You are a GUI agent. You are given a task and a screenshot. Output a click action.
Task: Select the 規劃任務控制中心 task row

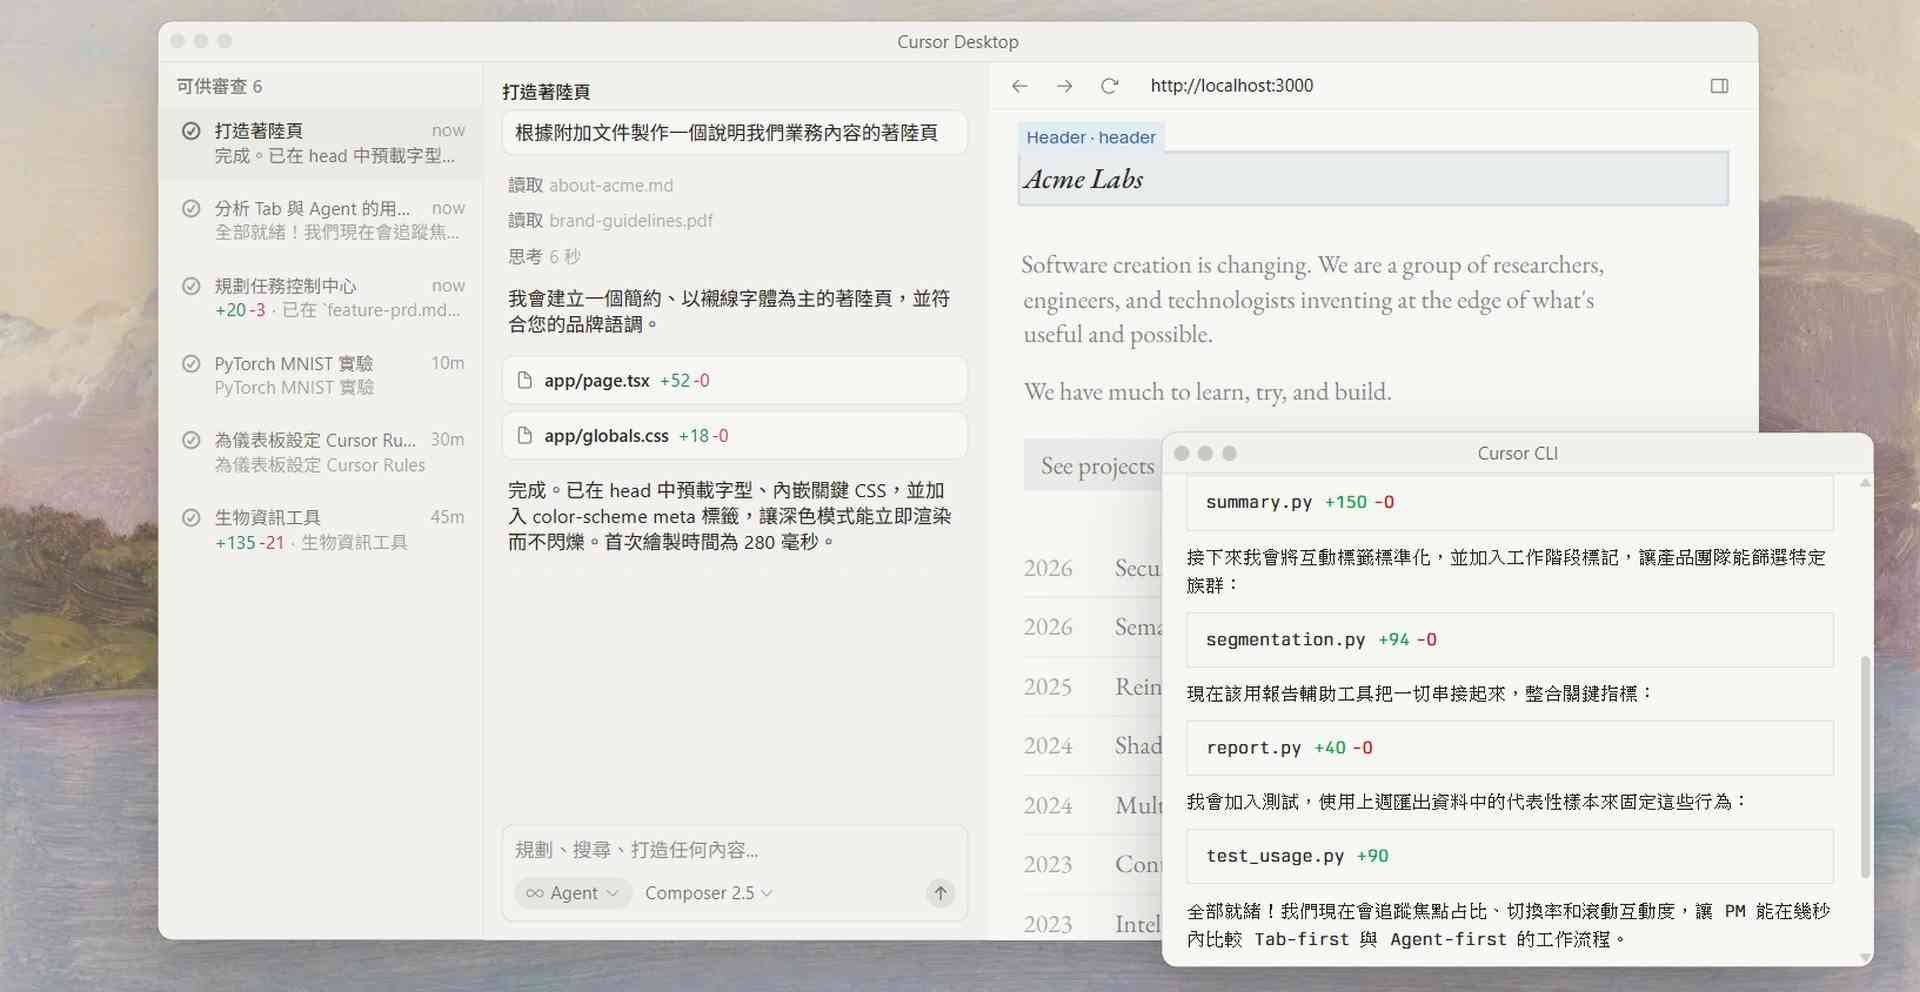[322, 297]
